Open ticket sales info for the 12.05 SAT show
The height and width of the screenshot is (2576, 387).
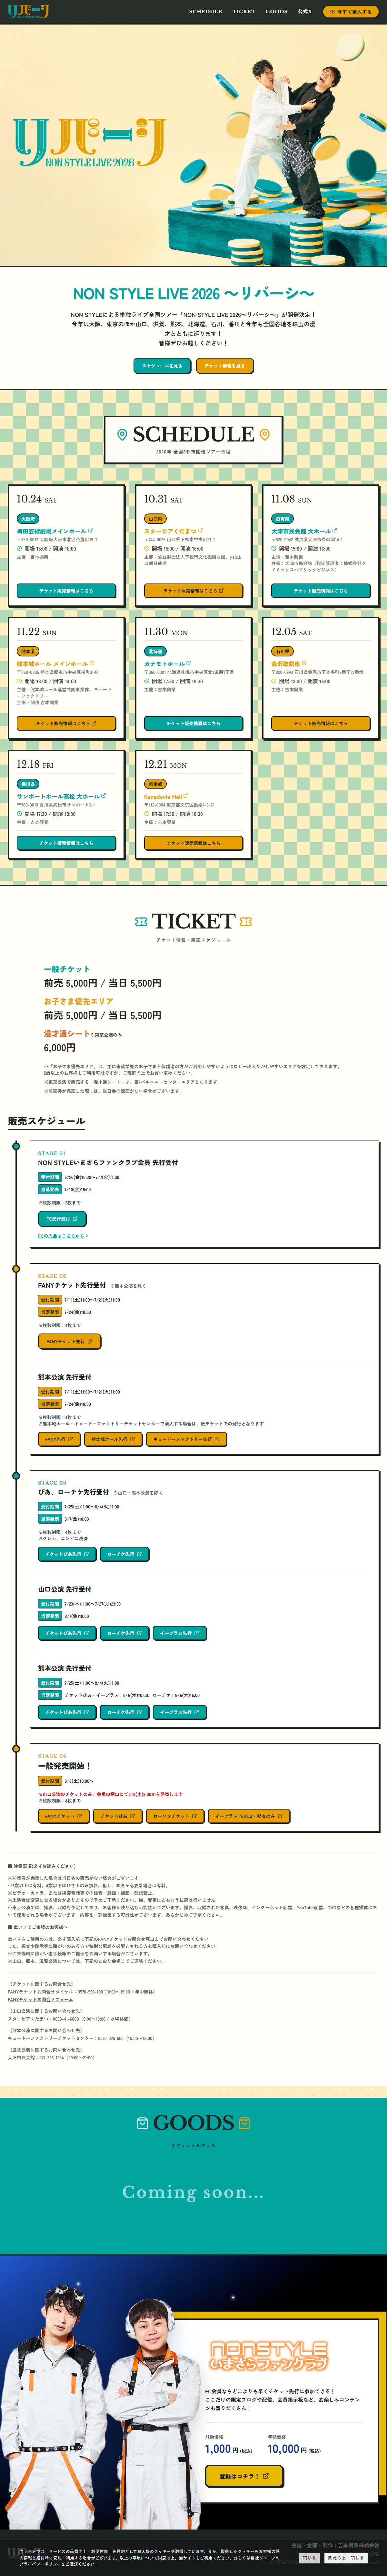click(x=321, y=723)
